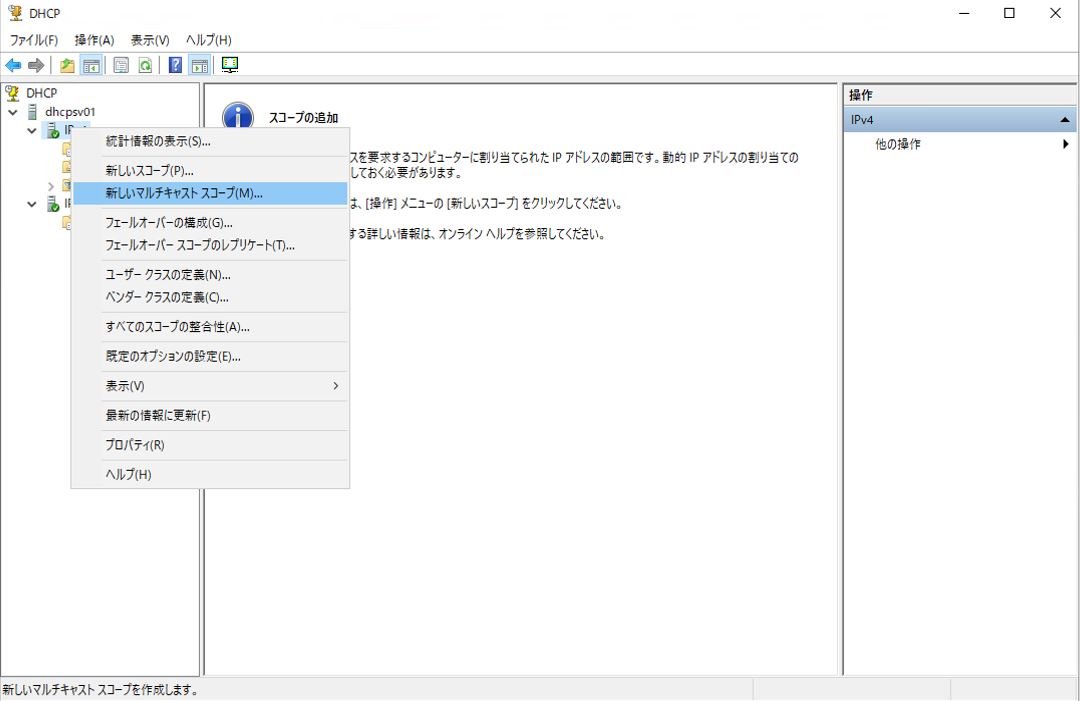Screen dimensions: 1080x701
Task: Click the Up one level folder icon
Action: tap(67, 66)
